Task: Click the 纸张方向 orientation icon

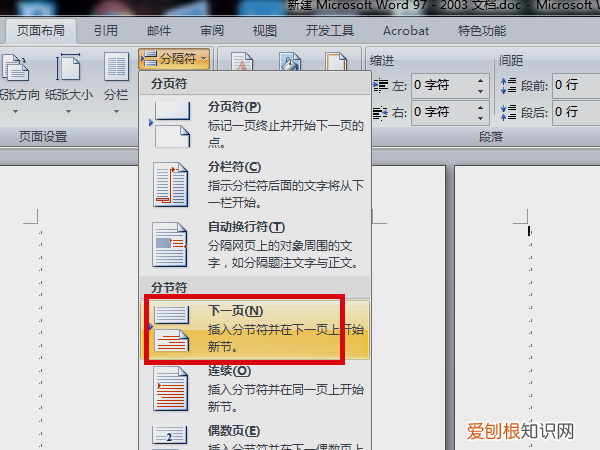Action: [x=15, y=68]
